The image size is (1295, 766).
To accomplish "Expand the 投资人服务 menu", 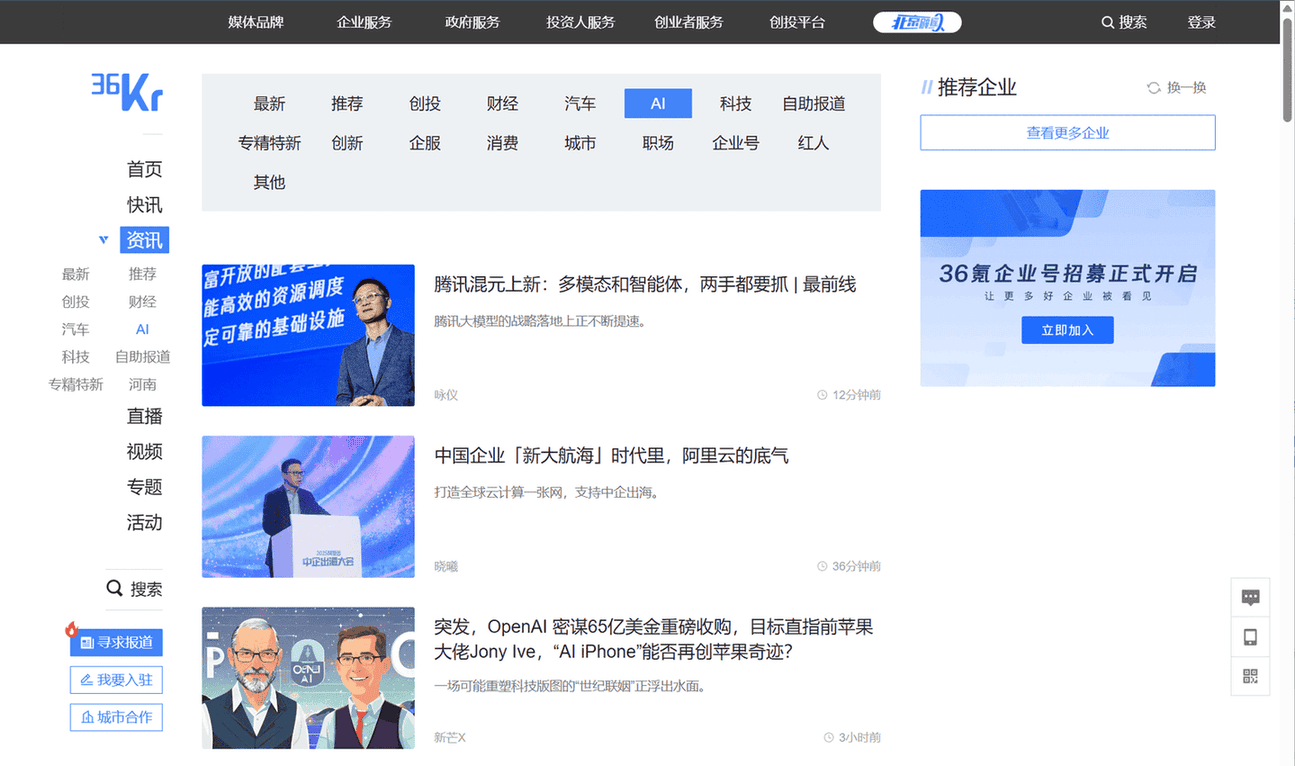I will coord(580,22).
